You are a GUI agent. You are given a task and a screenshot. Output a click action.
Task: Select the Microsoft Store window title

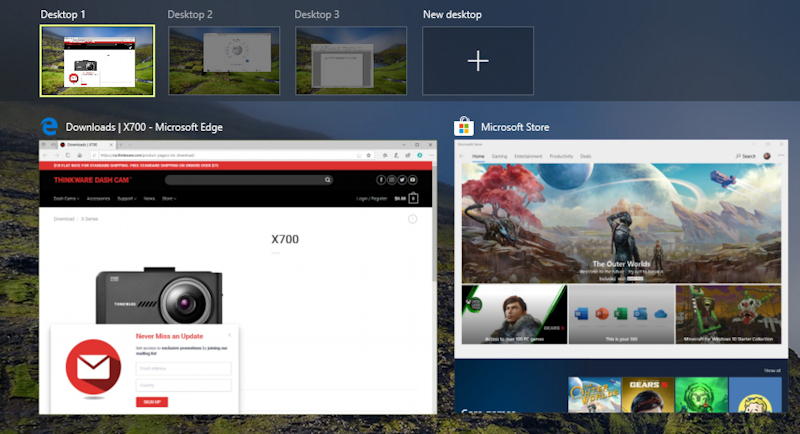[515, 127]
